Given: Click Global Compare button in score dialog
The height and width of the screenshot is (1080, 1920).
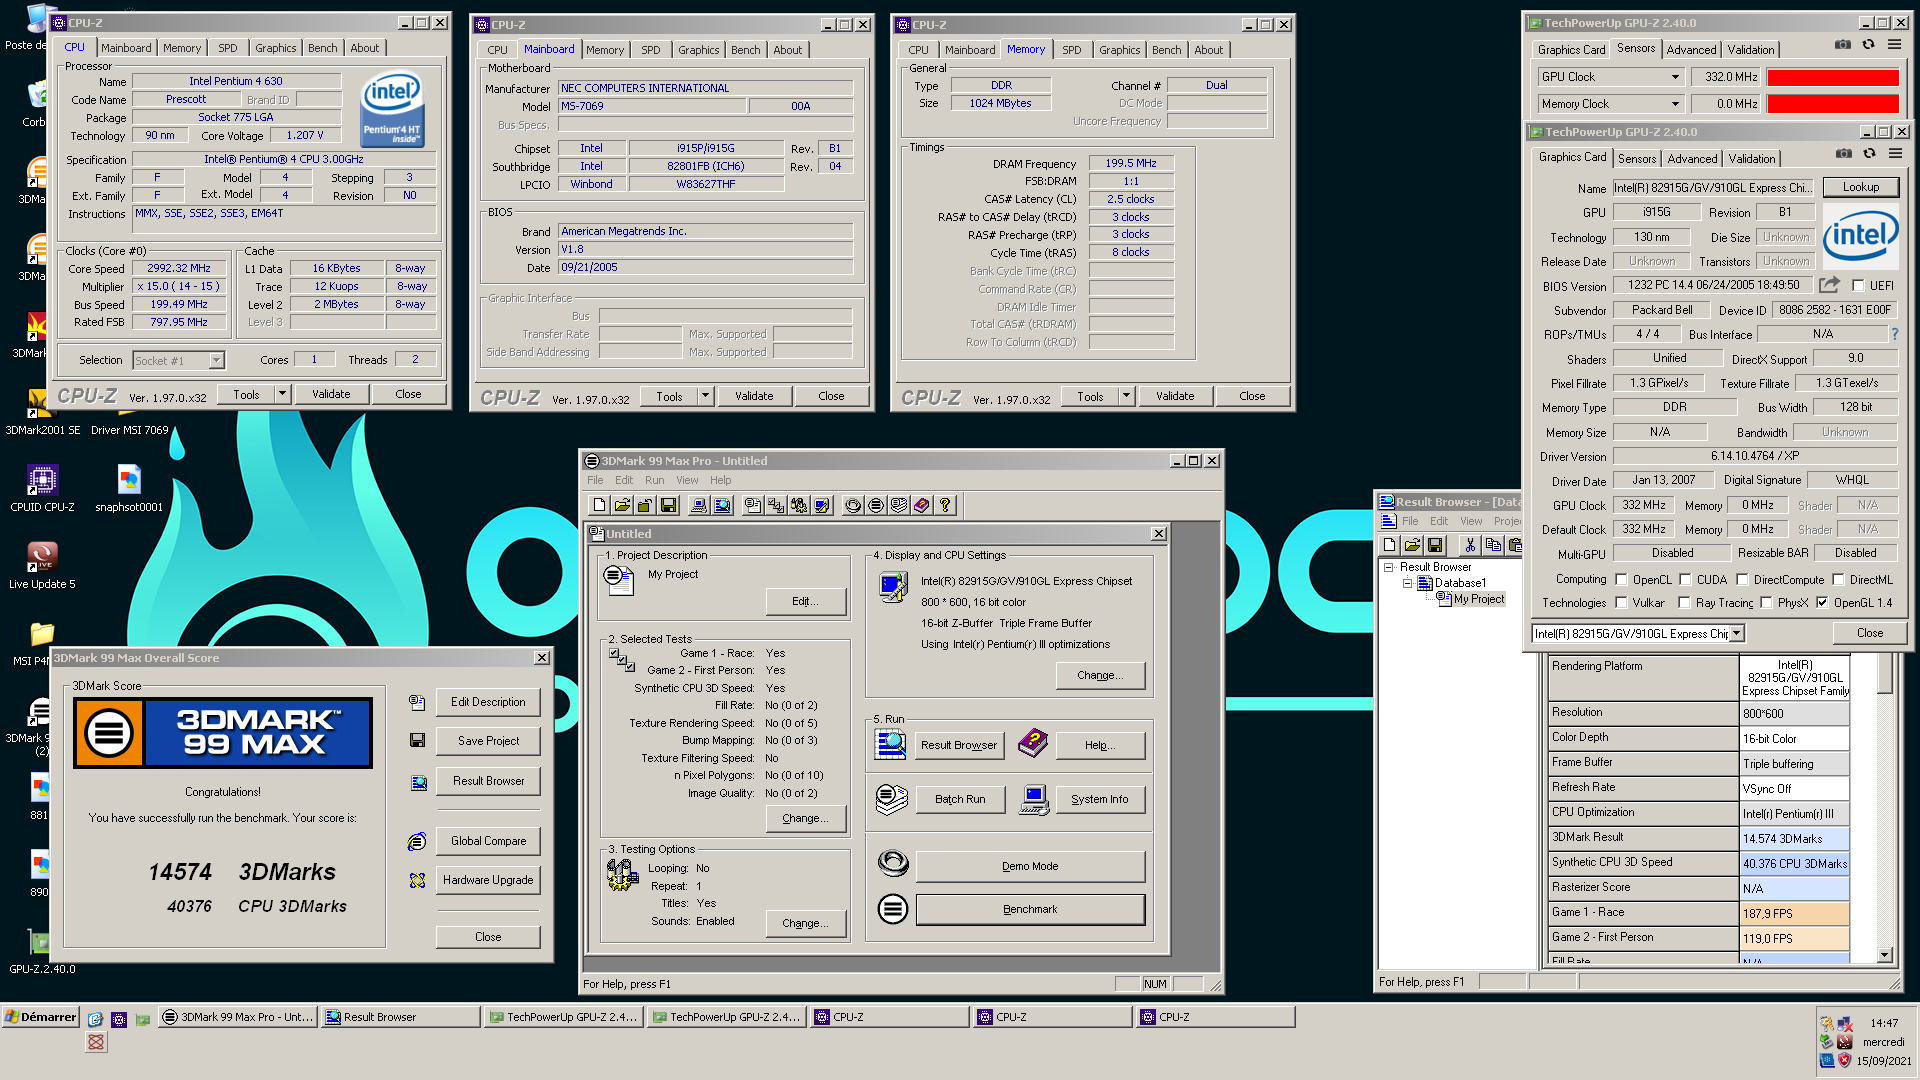Looking at the screenshot, I should tap(488, 841).
